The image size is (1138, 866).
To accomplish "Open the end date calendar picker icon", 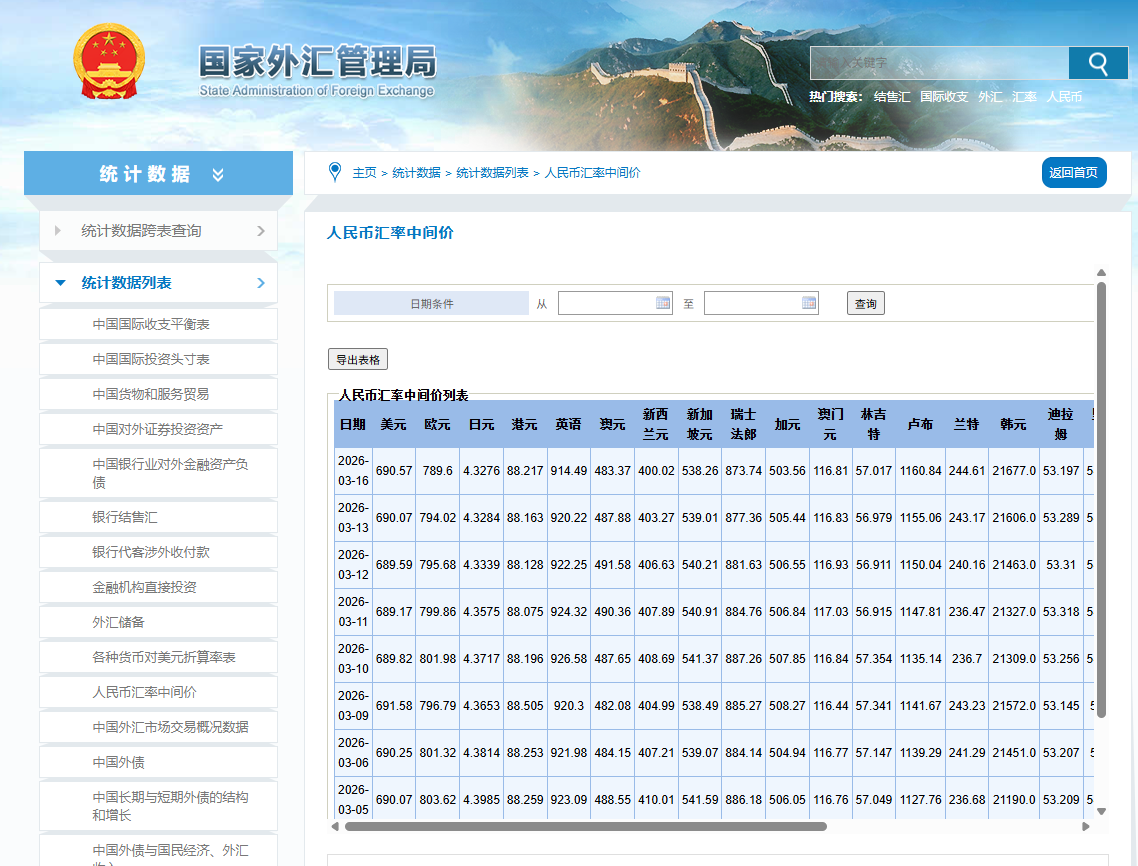I will coord(809,303).
